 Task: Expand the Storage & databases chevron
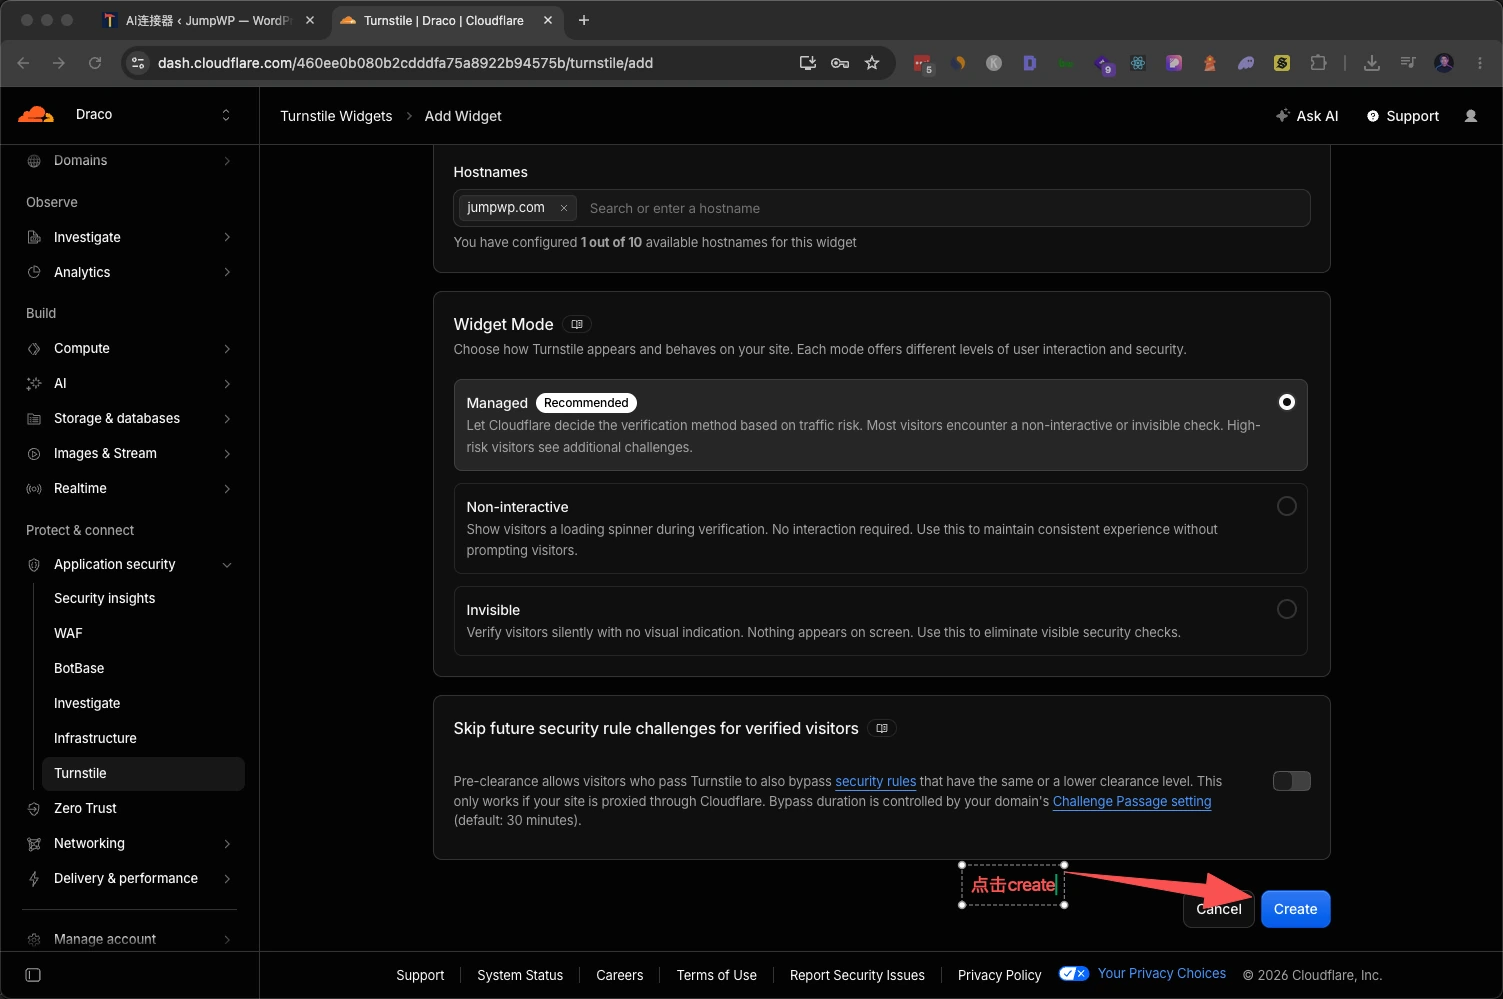click(x=228, y=418)
